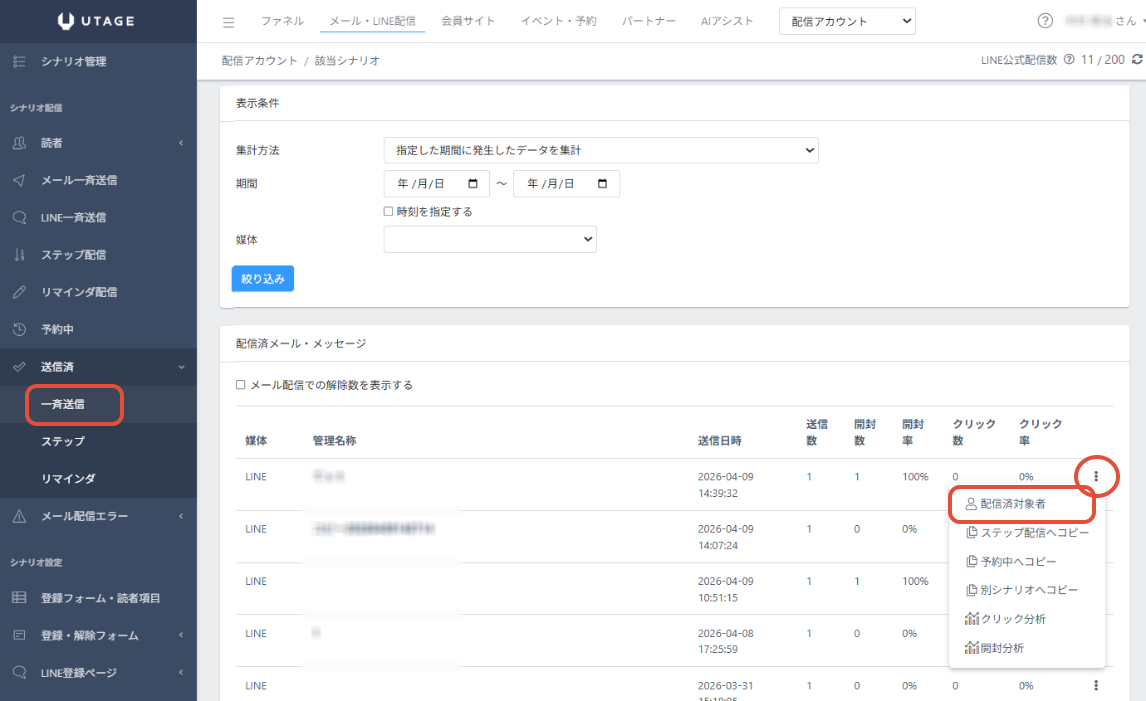Viewport: 1146px width, 701px height.
Task: Choose 配信済対象者 from the dropdown menu
Action: pos(1021,504)
